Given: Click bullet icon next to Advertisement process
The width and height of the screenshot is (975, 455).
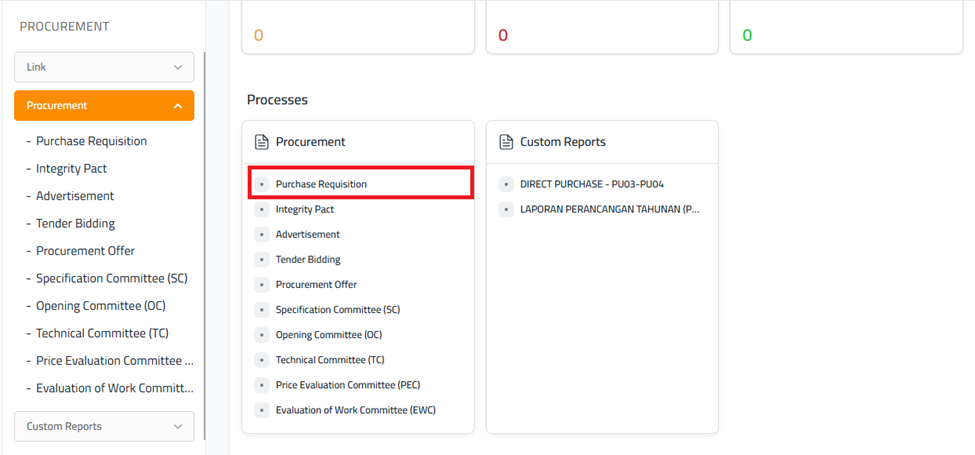Looking at the screenshot, I should 262,235.
